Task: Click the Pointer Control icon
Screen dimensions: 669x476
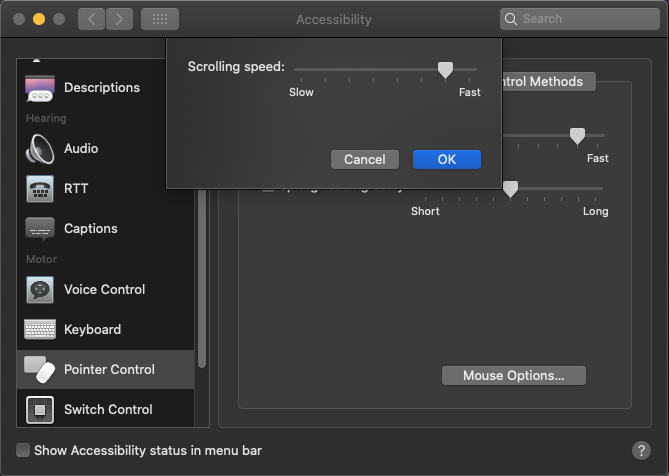Action: 40,369
